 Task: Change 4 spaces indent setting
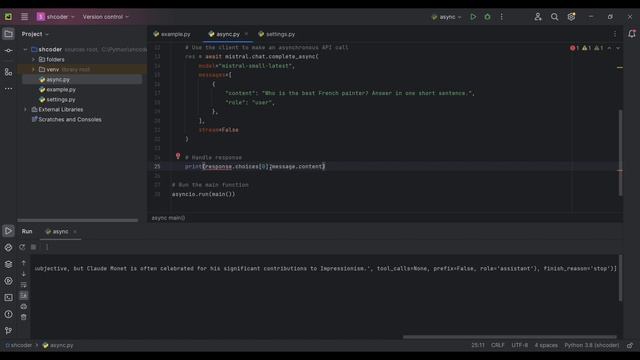coord(546,345)
